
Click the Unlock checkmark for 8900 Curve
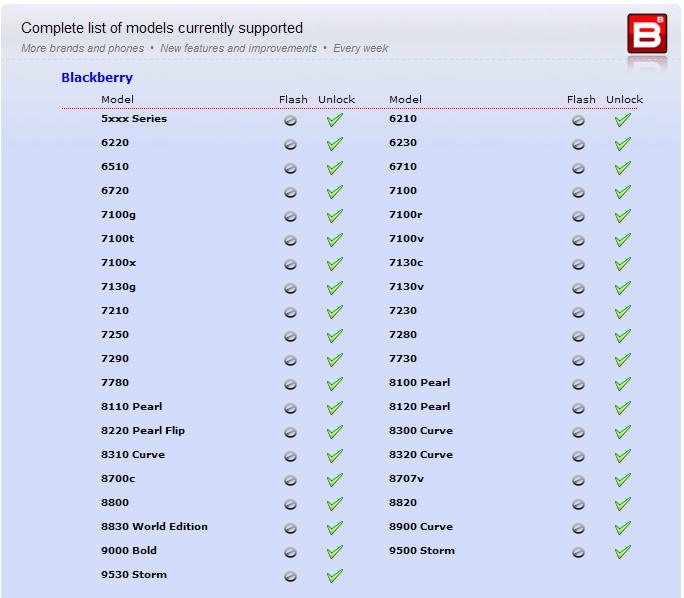click(622, 528)
